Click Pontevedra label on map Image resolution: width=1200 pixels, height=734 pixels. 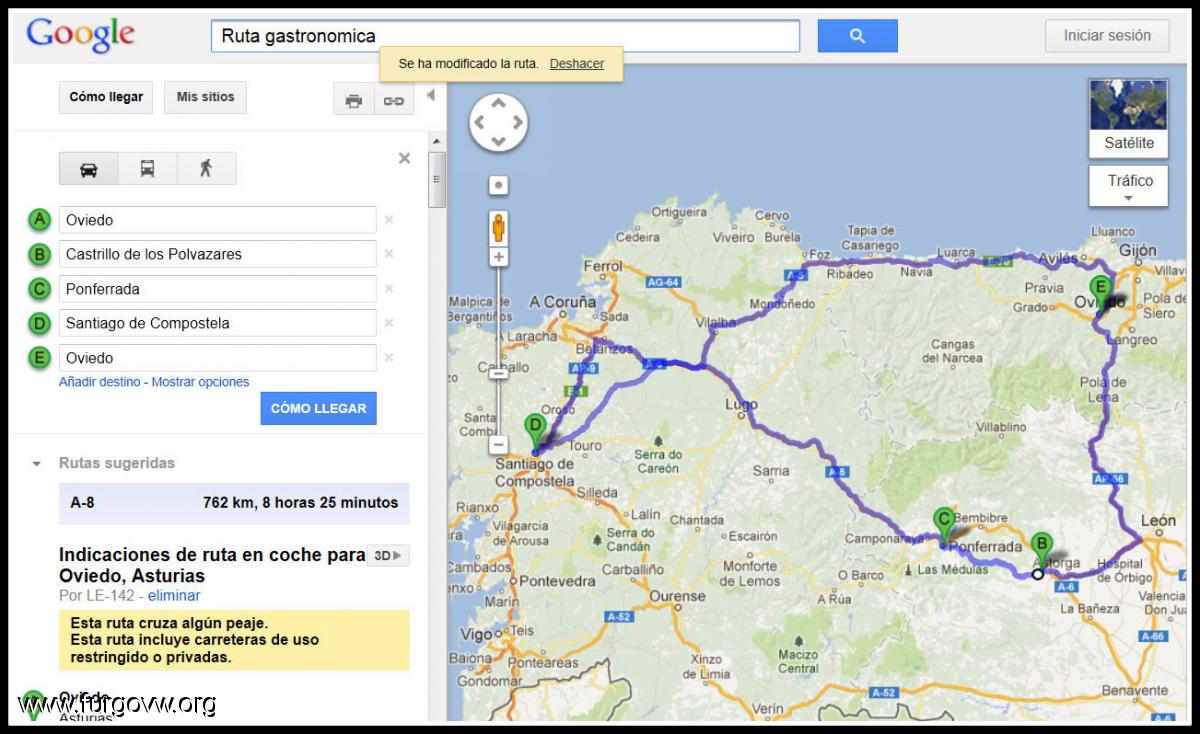click(558, 581)
